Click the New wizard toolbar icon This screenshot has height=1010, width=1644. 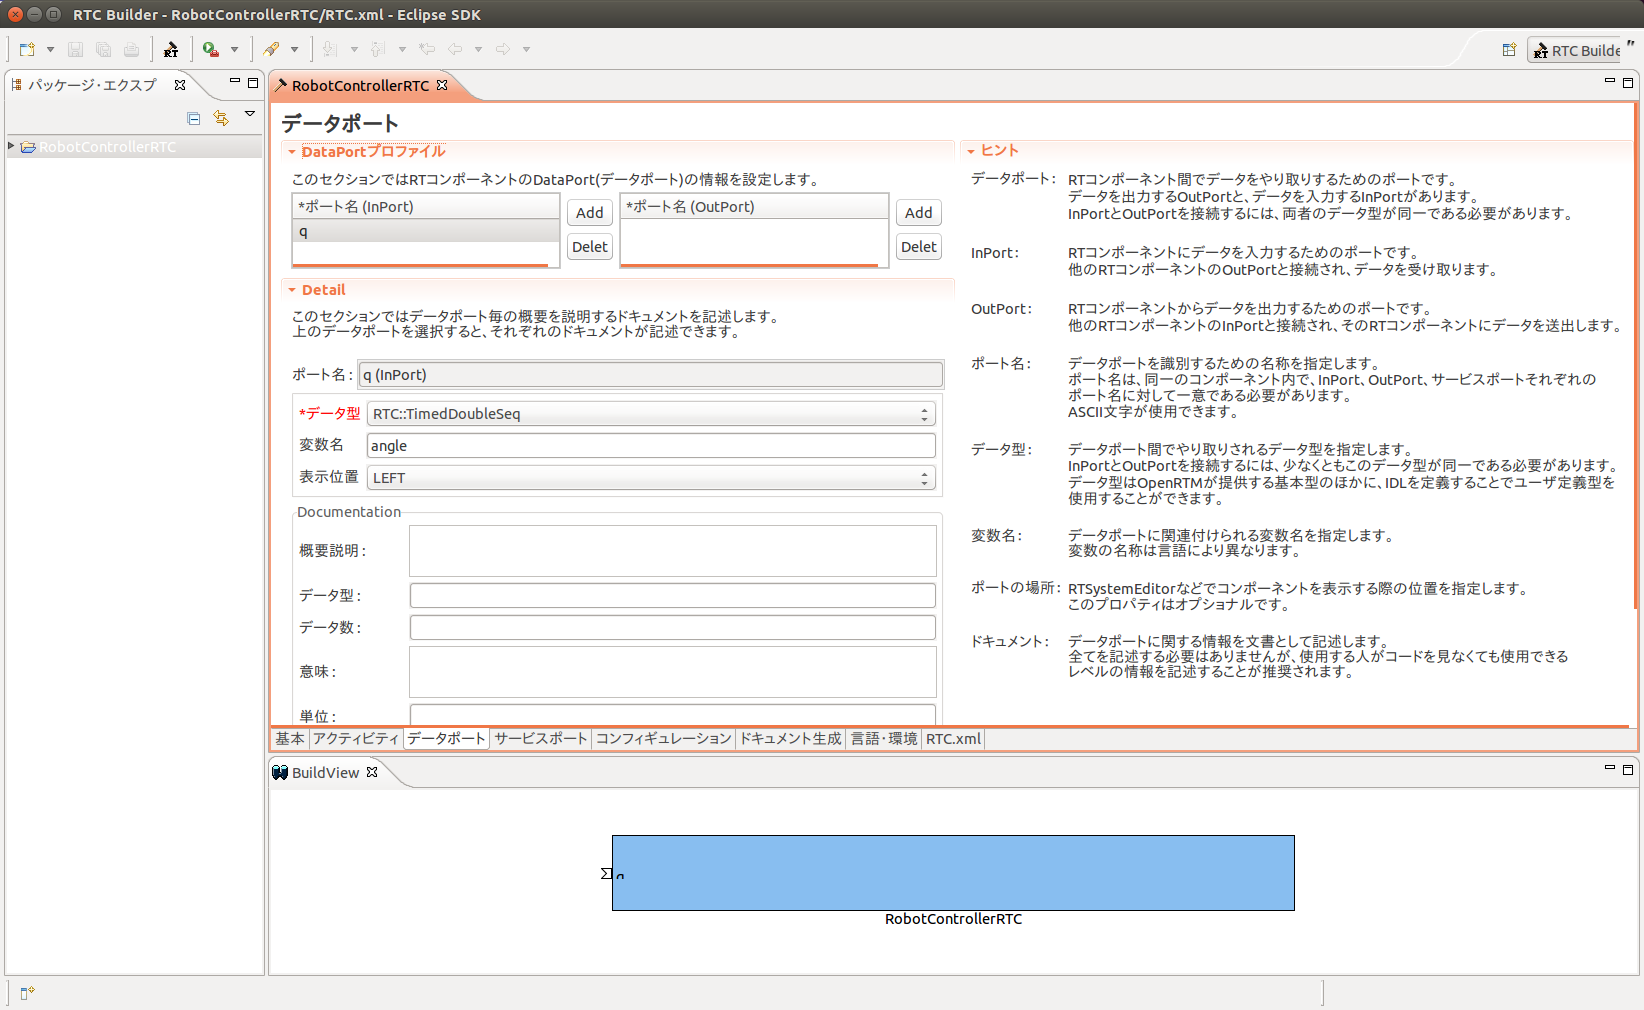click(x=27, y=49)
